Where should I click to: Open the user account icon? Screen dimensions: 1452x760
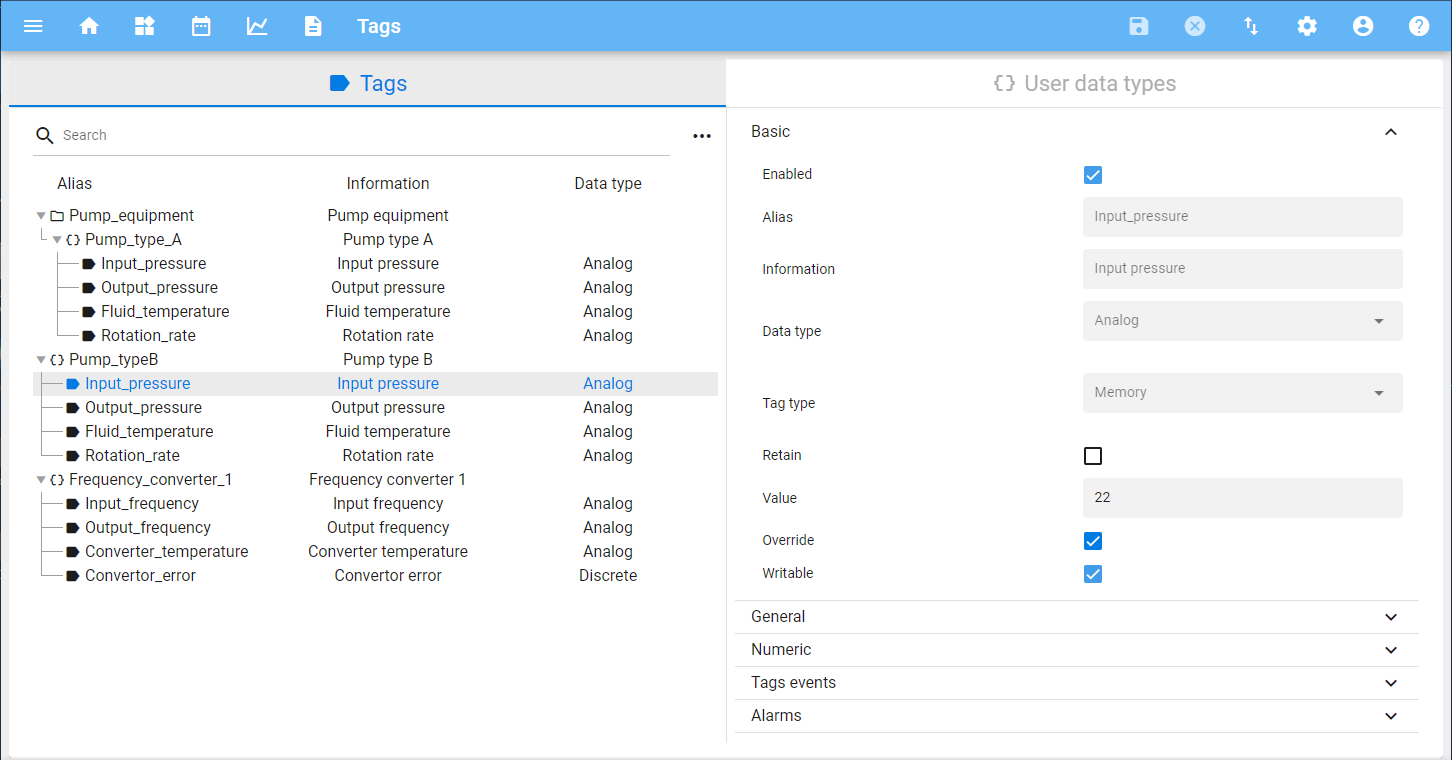pyautogui.click(x=1363, y=26)
